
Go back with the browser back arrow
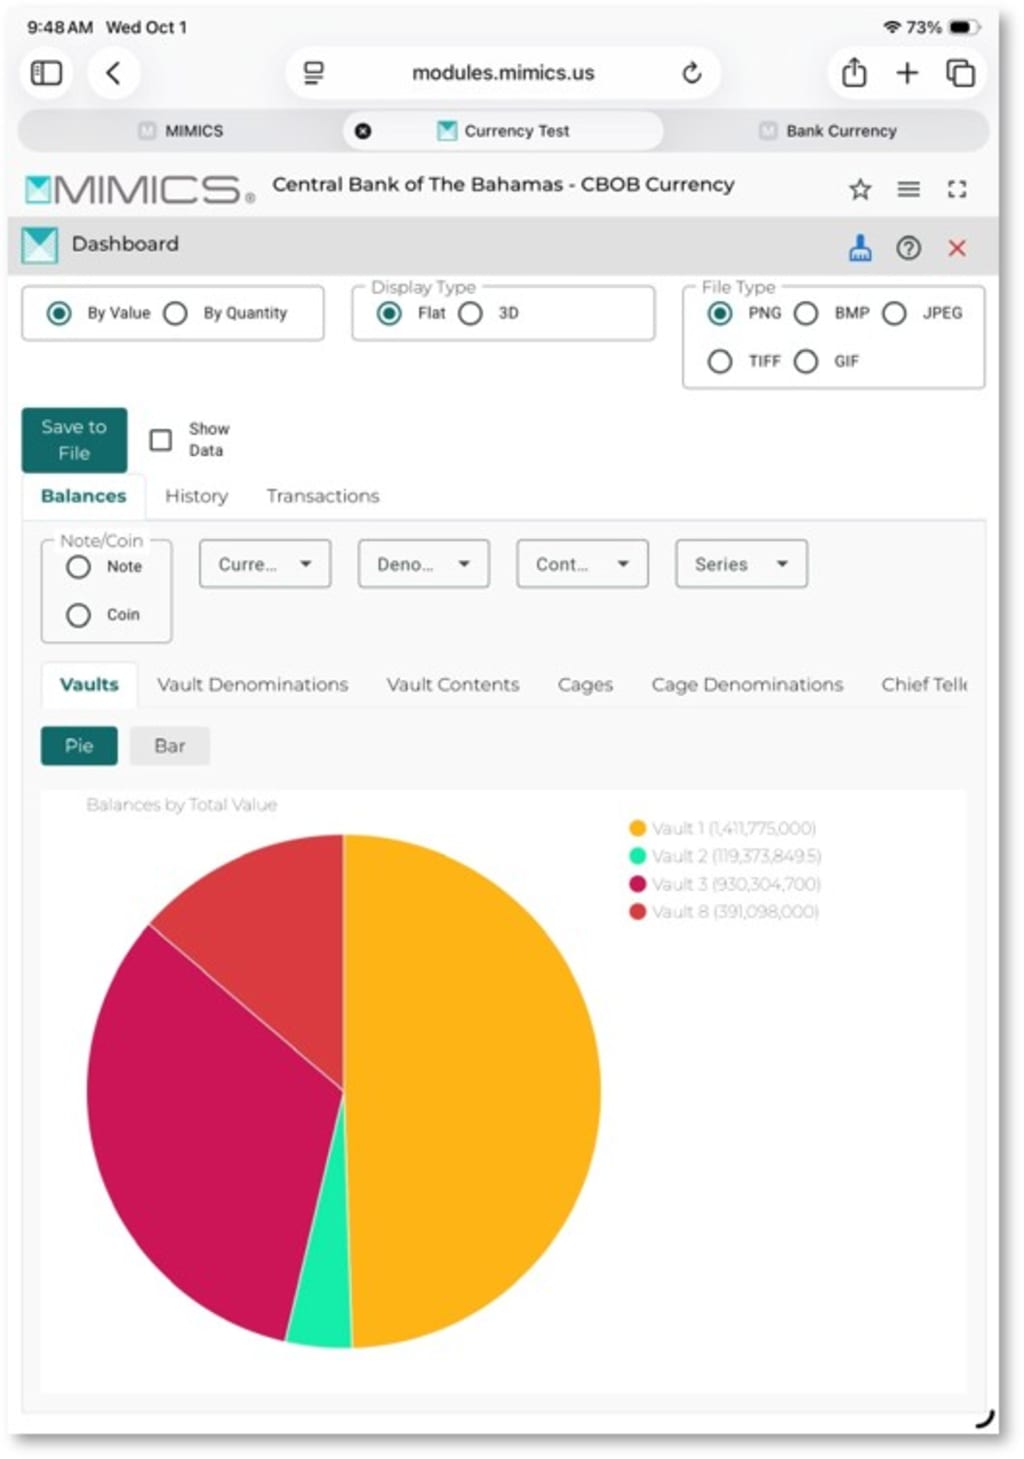tap(113, 73)
